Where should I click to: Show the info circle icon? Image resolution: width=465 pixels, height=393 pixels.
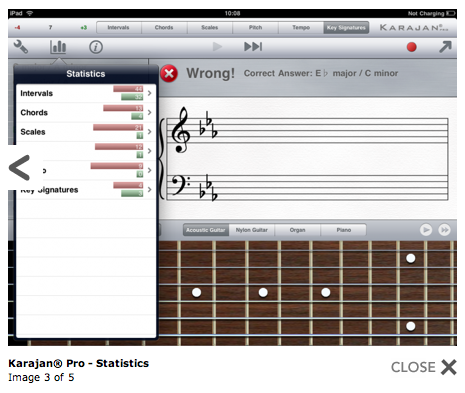point(96,47)
